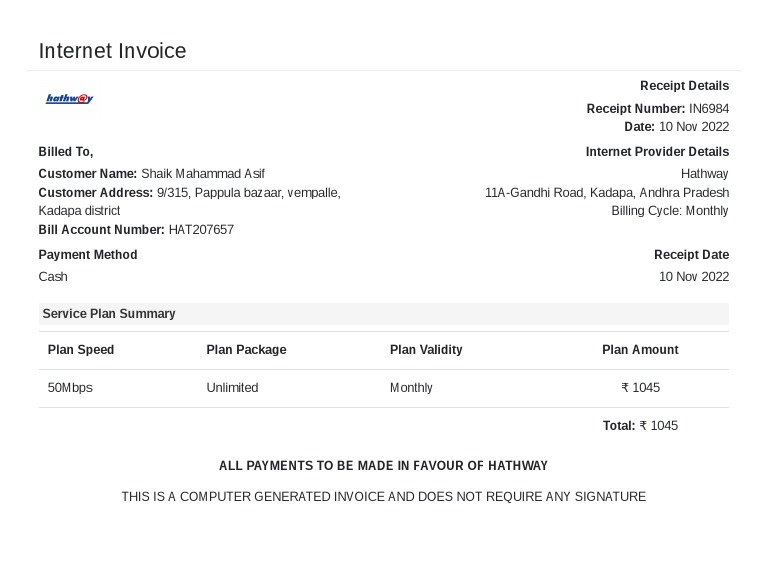Click the Receipt Date value below Receipt Date heading
Screen dimensions: 768x576
[694, 277]
